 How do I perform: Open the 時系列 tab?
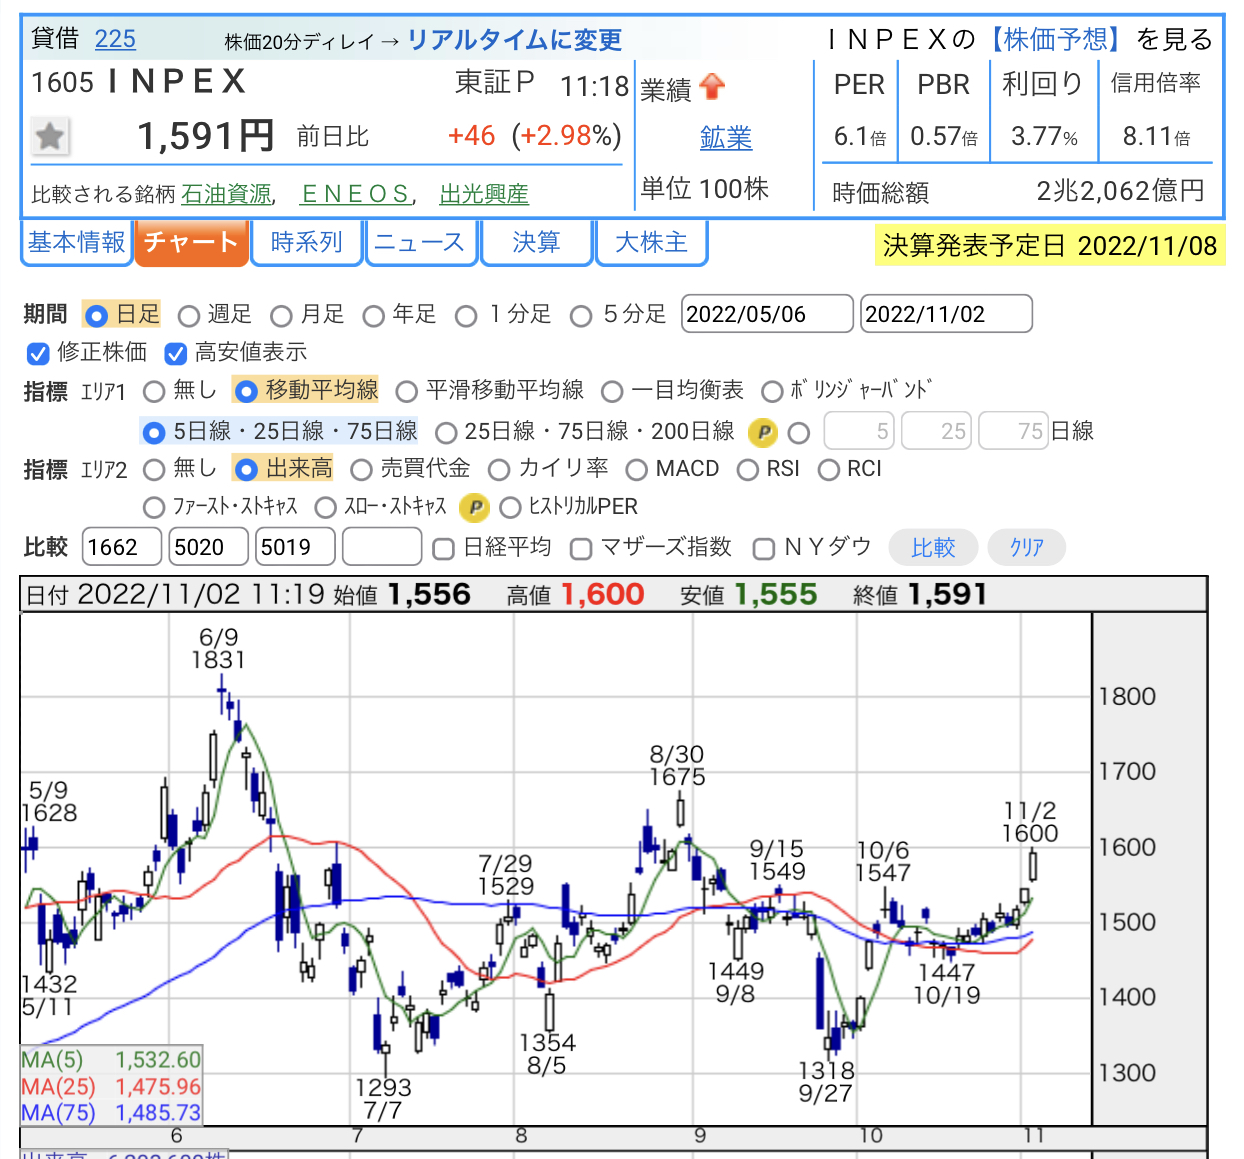[x=306, y=243]
